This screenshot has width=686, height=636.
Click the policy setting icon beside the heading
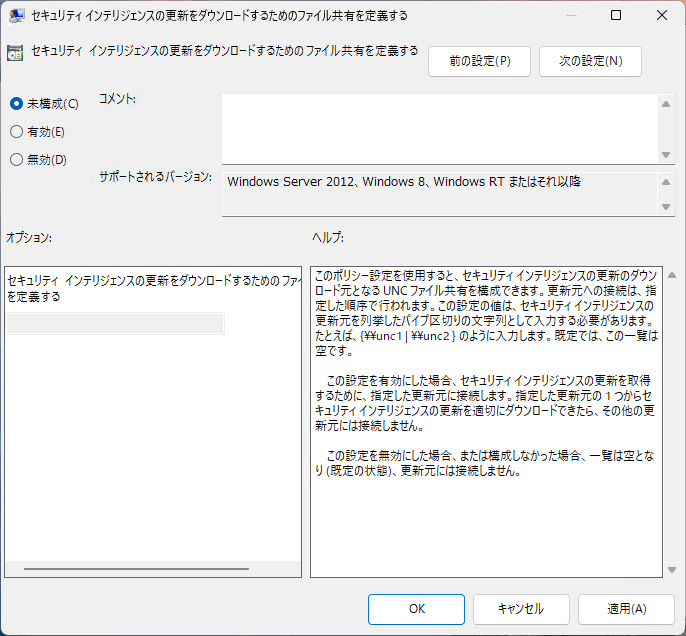tap(17, 53)
